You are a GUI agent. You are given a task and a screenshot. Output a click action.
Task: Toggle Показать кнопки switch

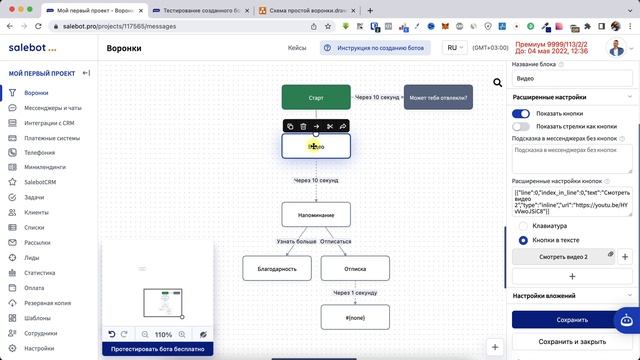coord(521,113)
